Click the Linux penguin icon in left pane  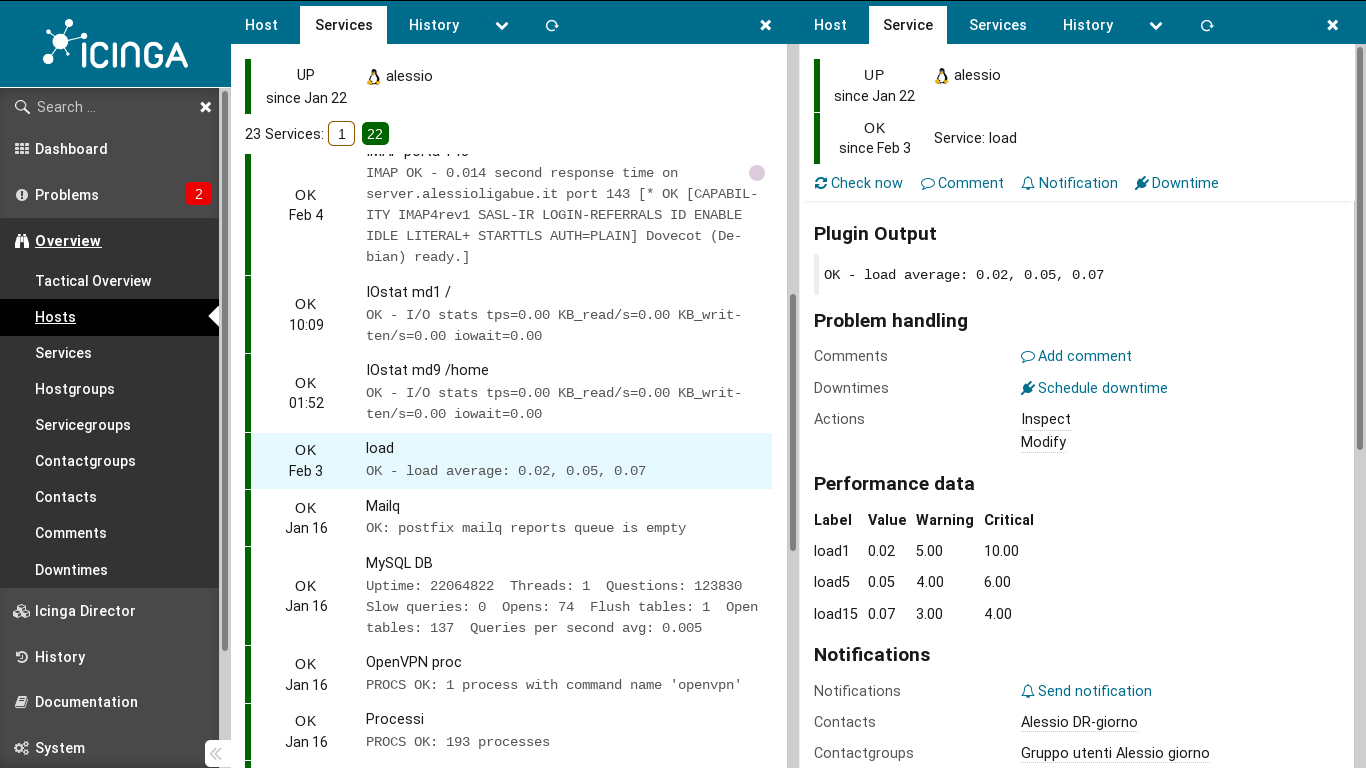pos(374,76)
